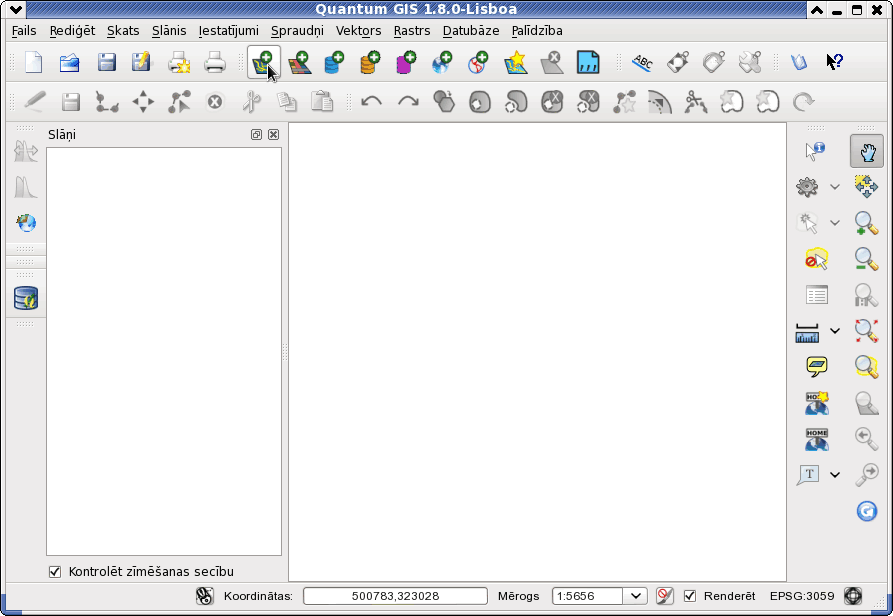Screen dimensions: 893x616
Task: Add a vector layer
Action: 264,62
